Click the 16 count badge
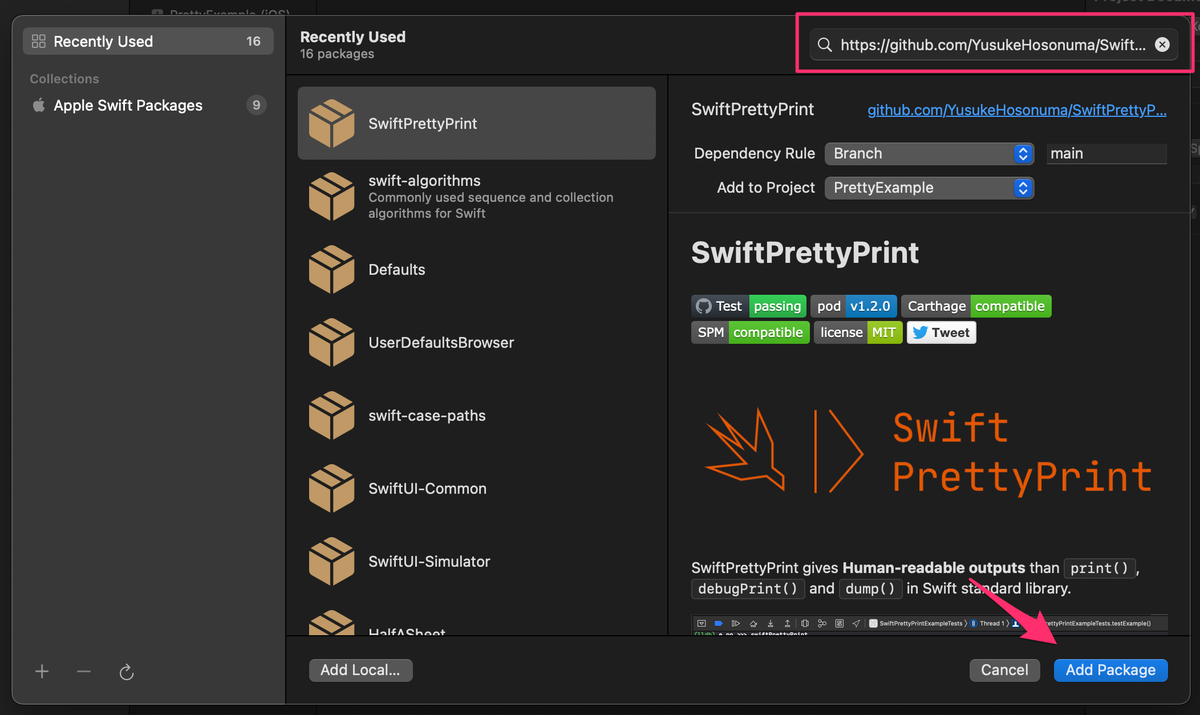 point(253,41)
